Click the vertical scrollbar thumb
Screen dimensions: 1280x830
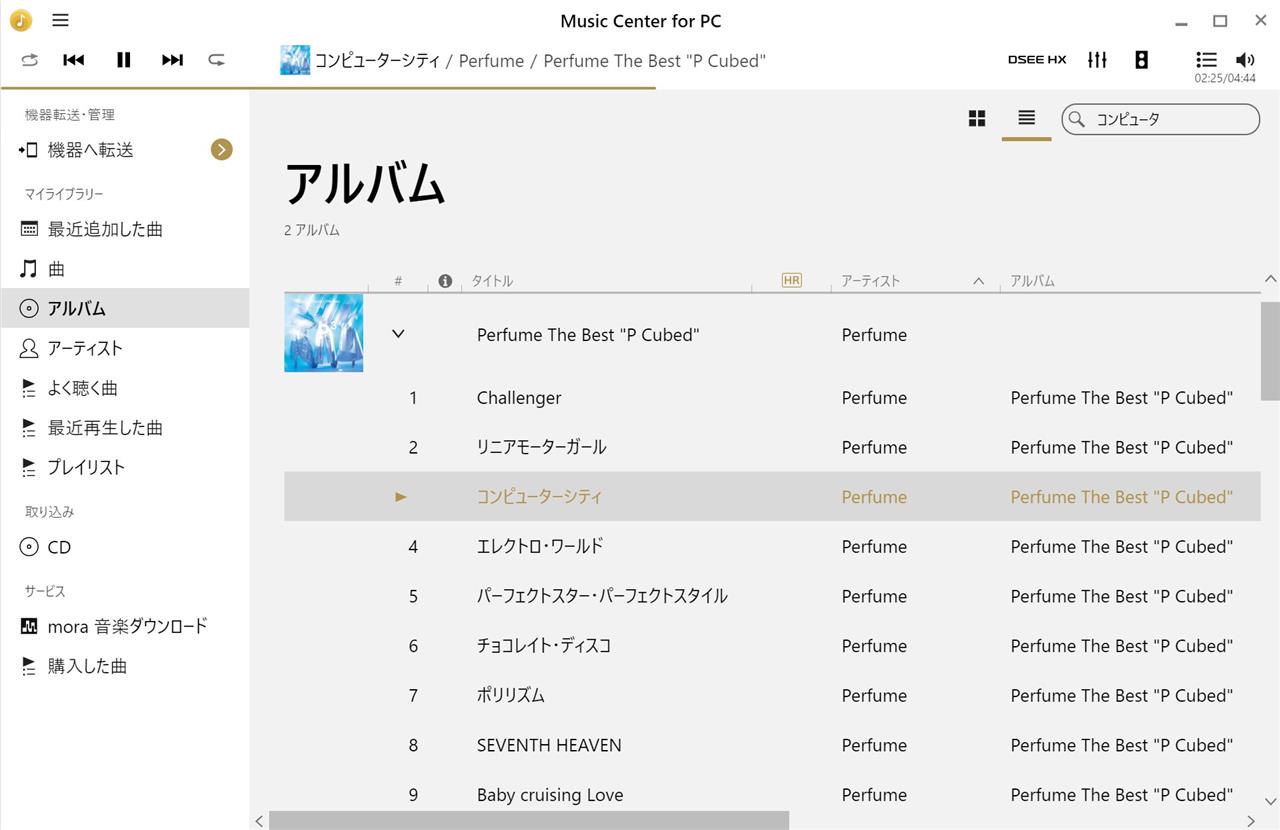coord(1270,350)
